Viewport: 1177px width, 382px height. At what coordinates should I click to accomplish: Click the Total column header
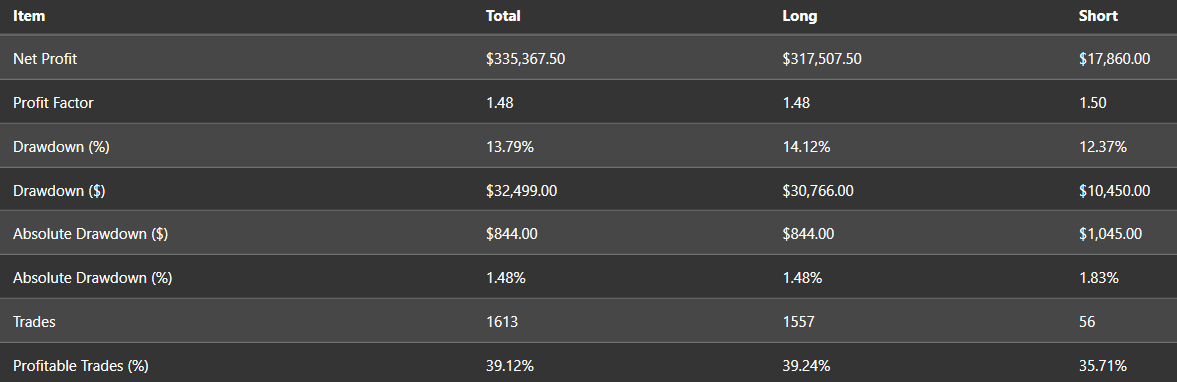tap(503, 16)
